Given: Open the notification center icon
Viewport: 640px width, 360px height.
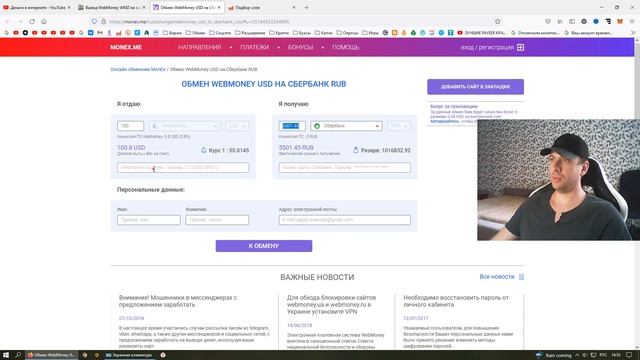Looking at the screenshot, I should click(629, 355).
